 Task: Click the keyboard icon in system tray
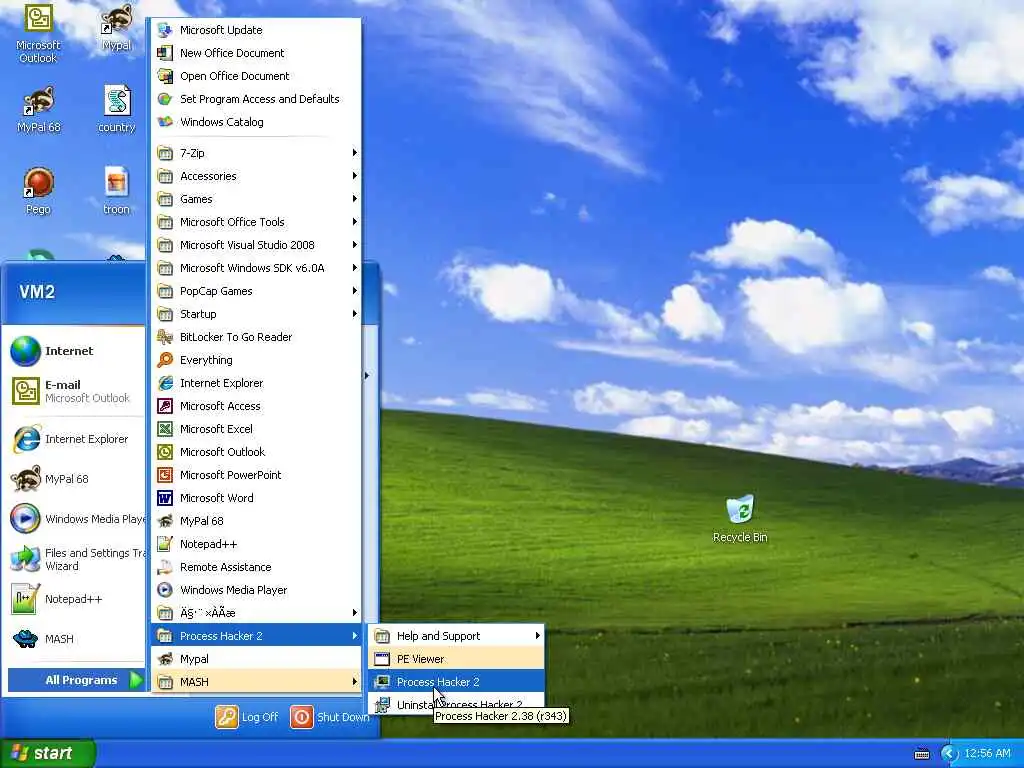point(921,754)
